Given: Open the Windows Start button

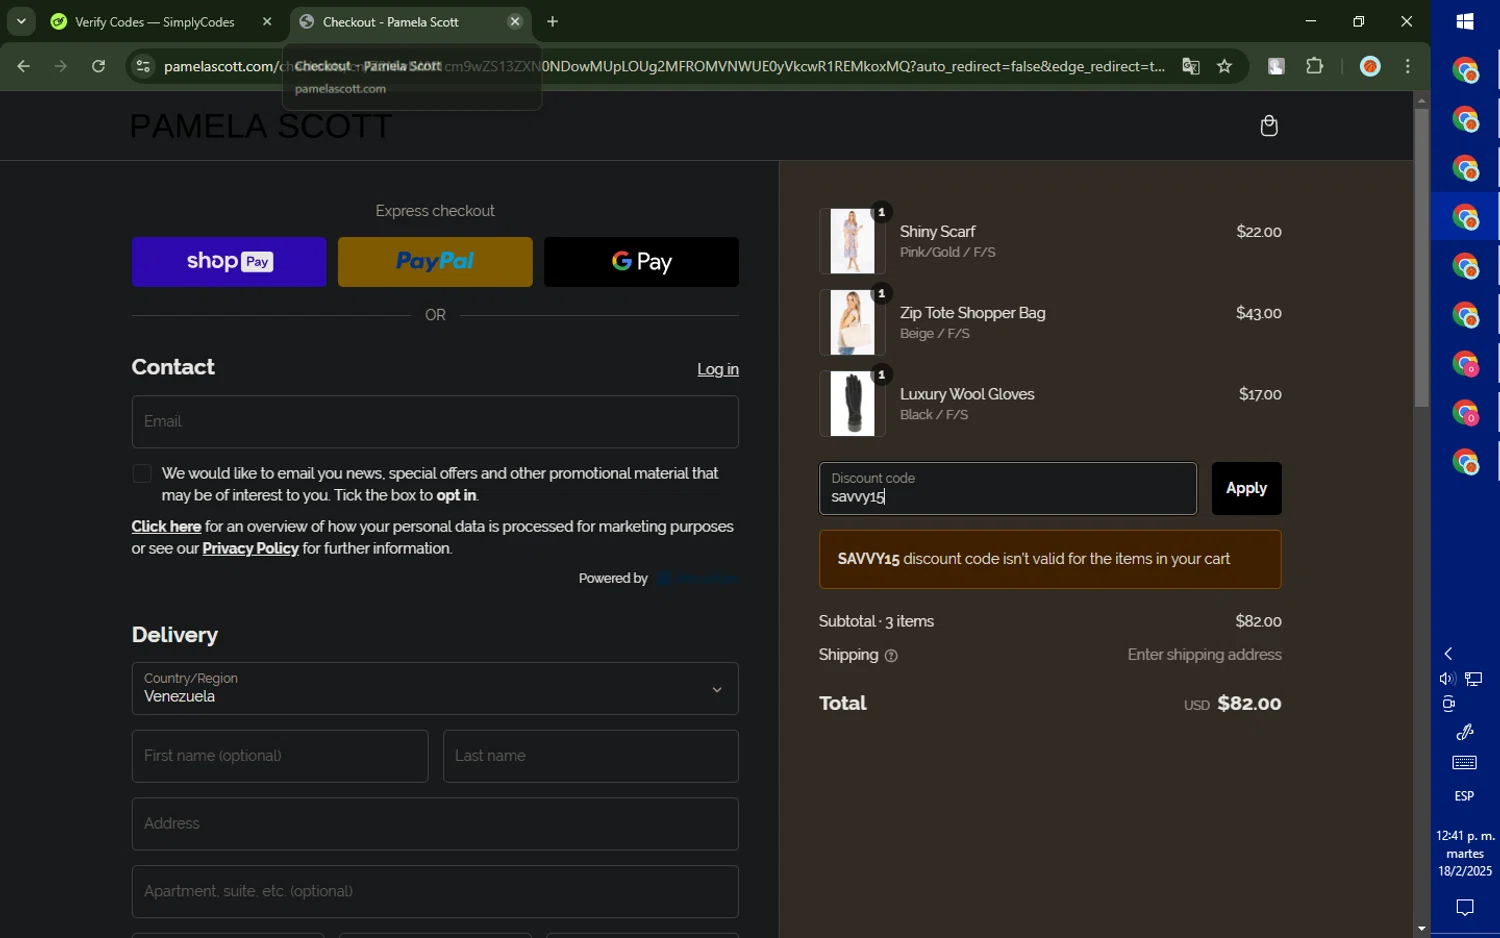Looking at the screenshot, I should click(1465, 21).
